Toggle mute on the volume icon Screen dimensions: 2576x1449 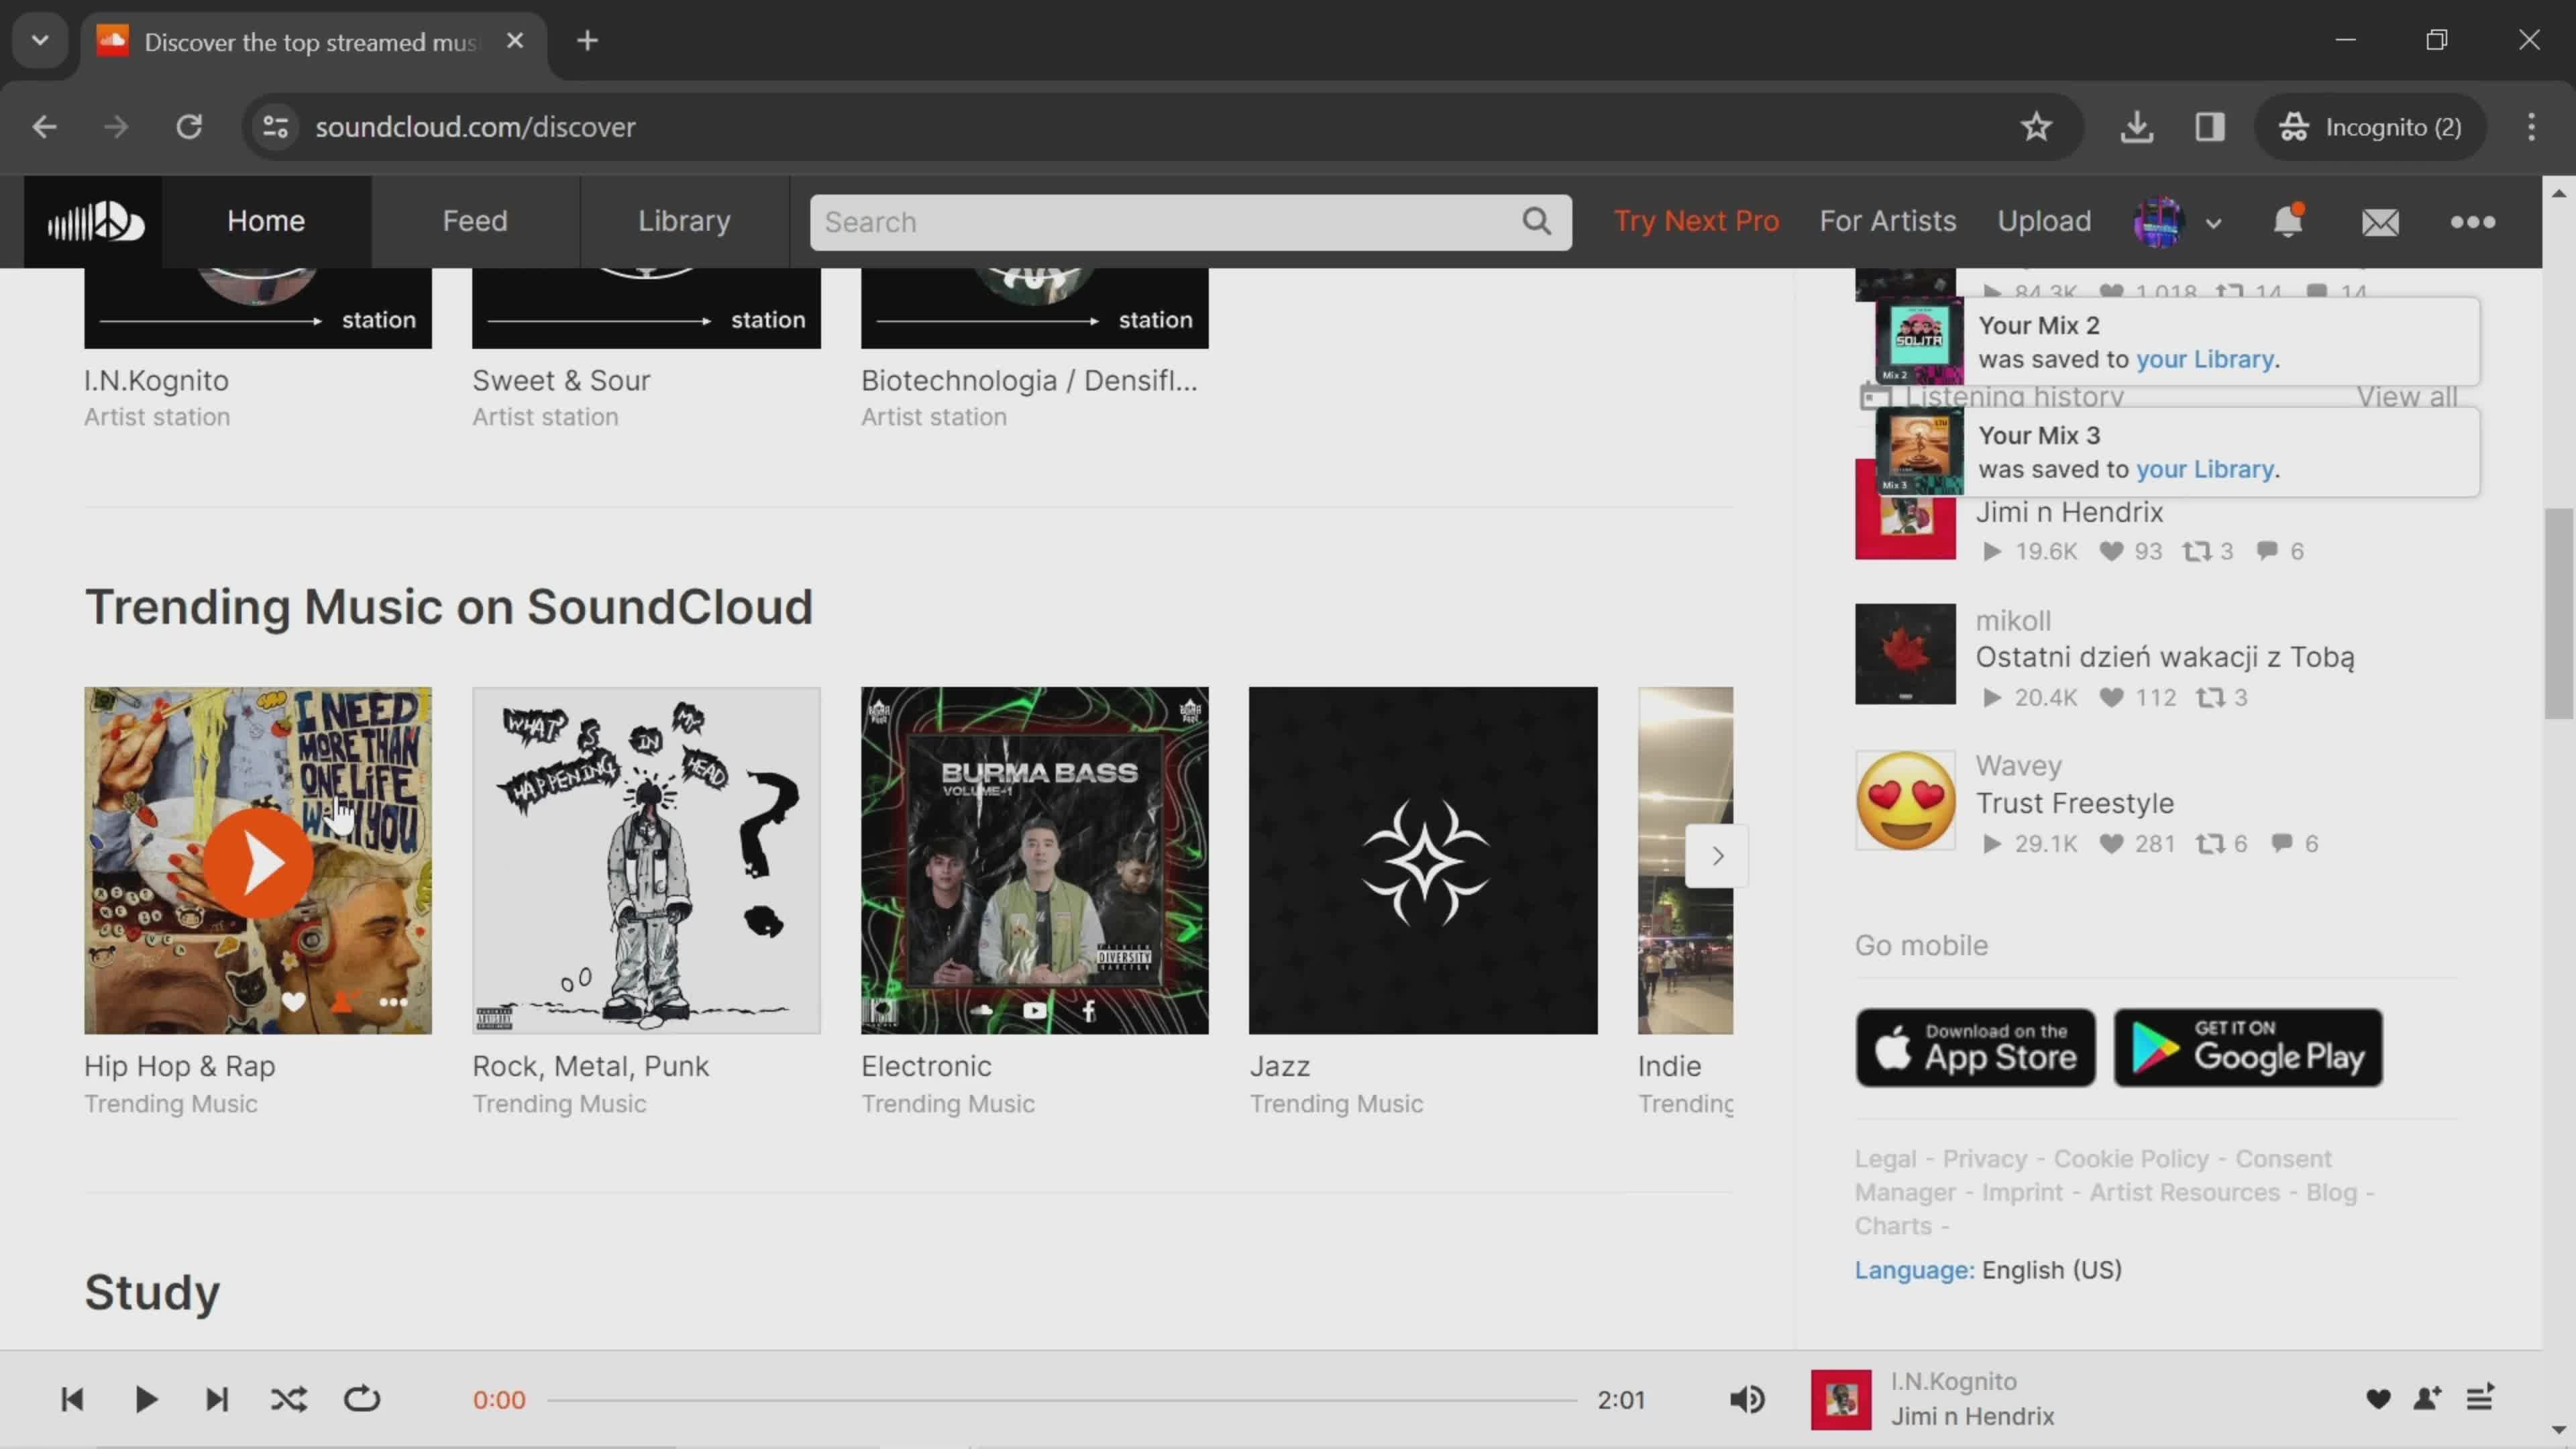(1748, 1399)
